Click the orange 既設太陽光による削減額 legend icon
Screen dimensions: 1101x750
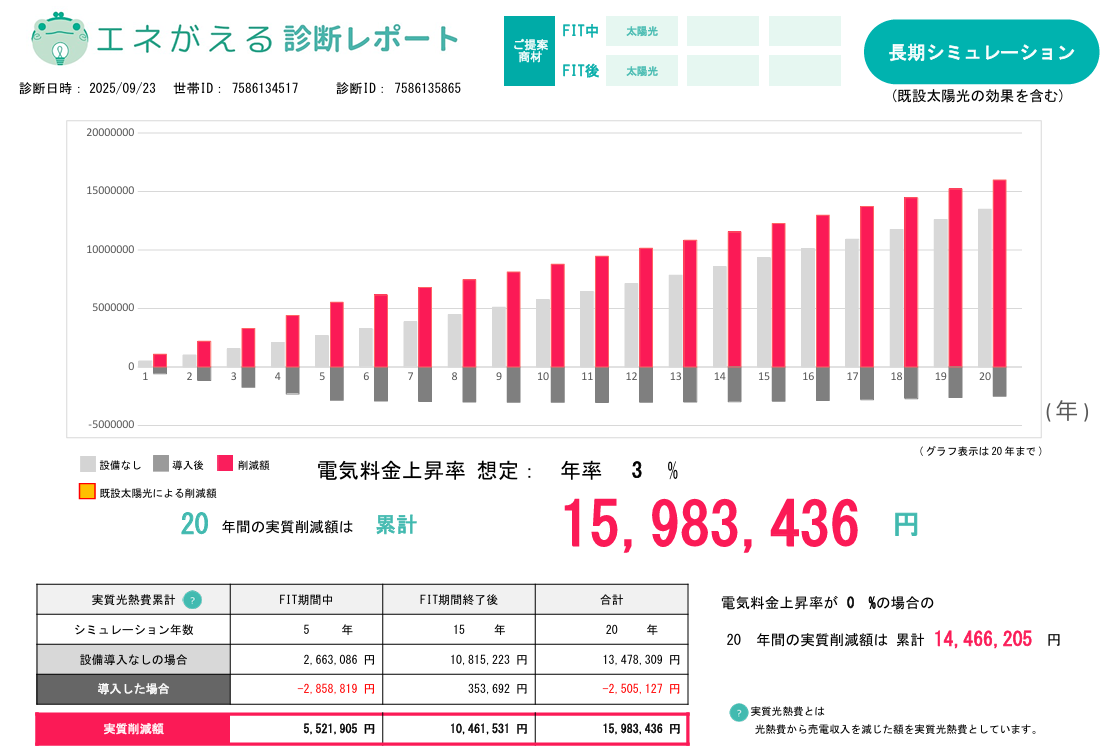point(88,492)
